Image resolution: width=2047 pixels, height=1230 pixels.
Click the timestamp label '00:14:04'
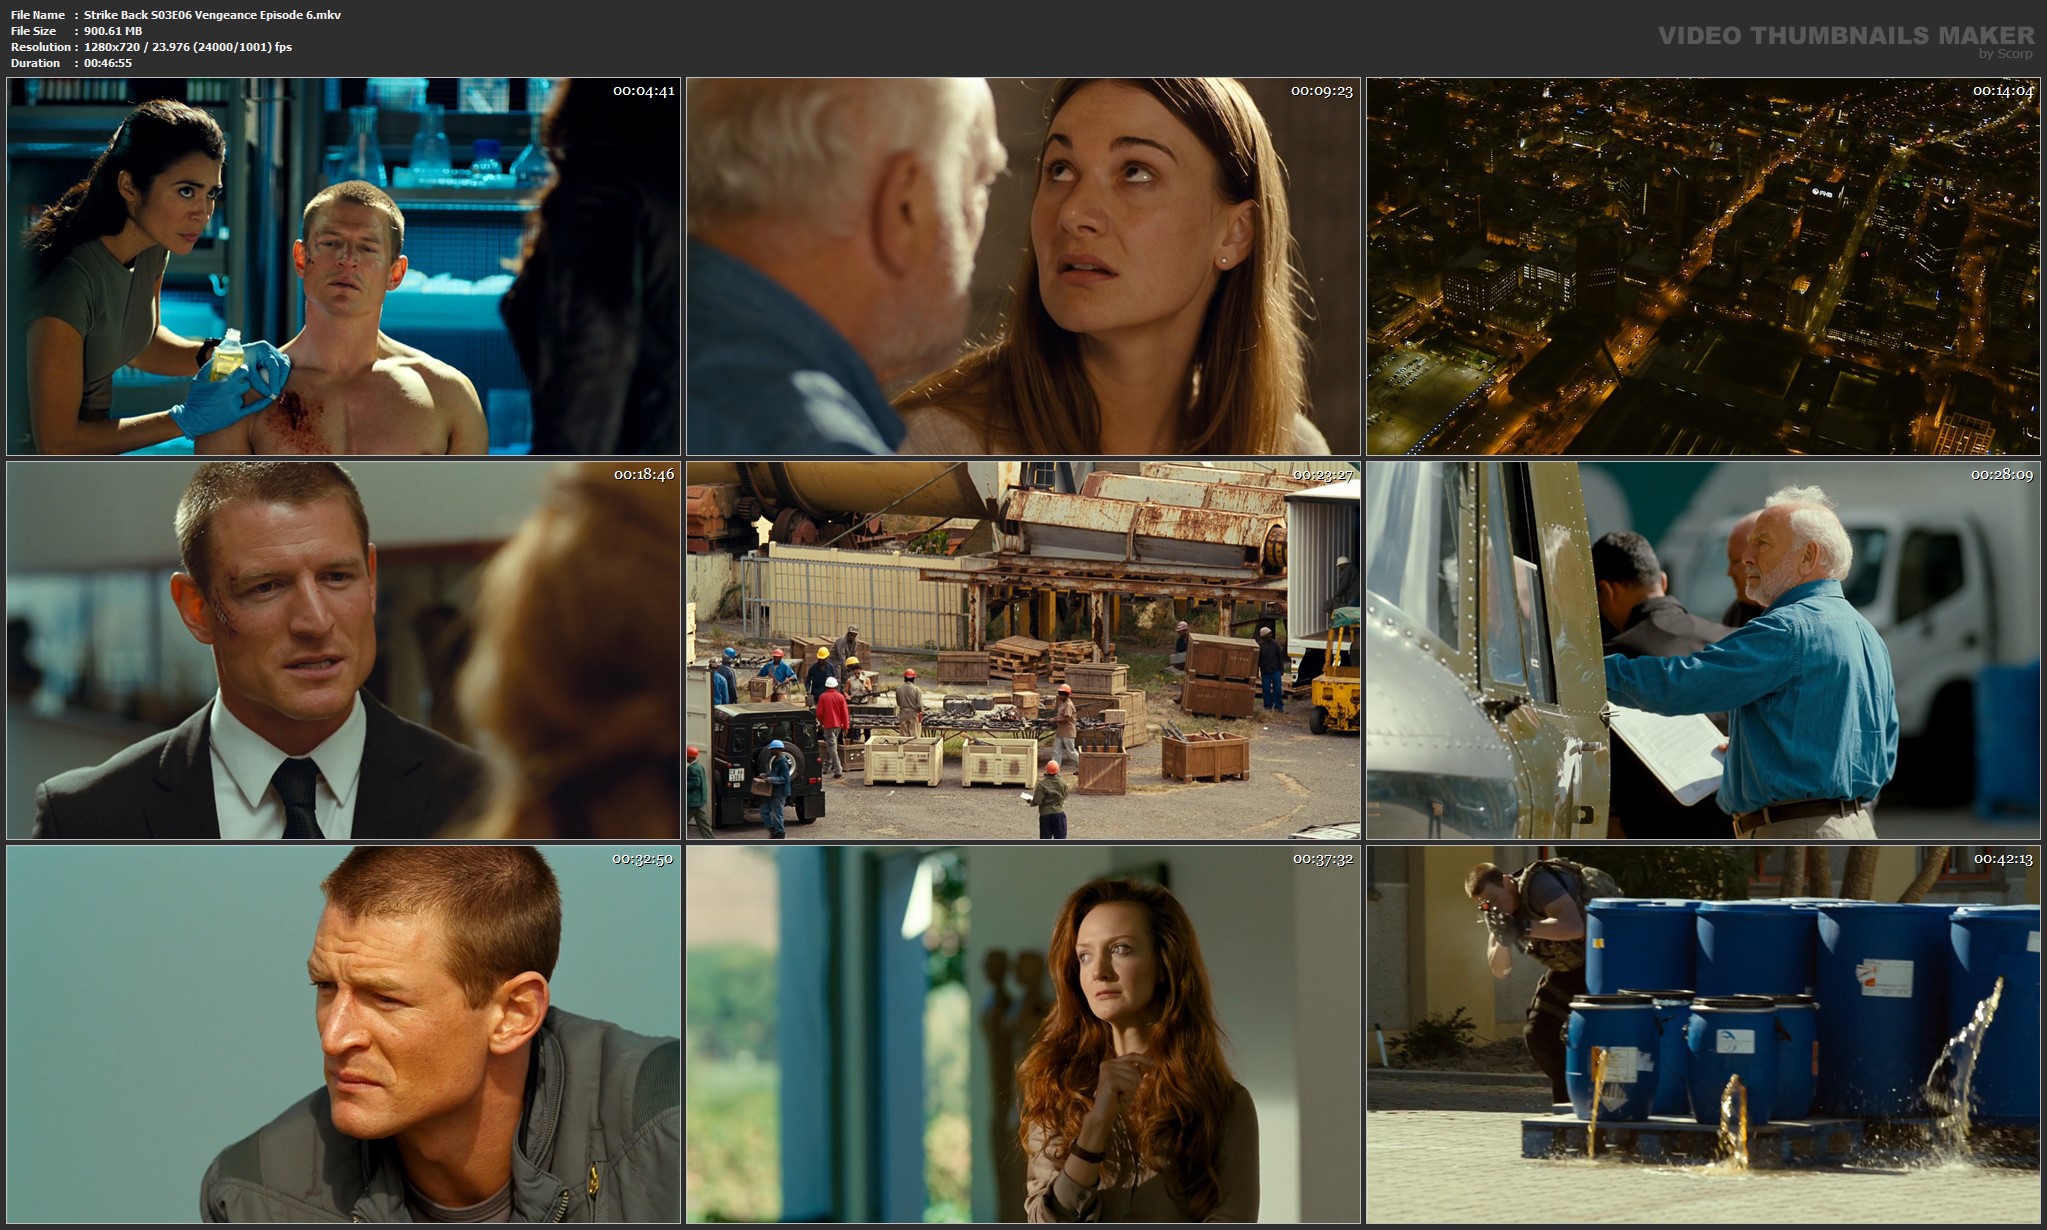click(2003, 91)
